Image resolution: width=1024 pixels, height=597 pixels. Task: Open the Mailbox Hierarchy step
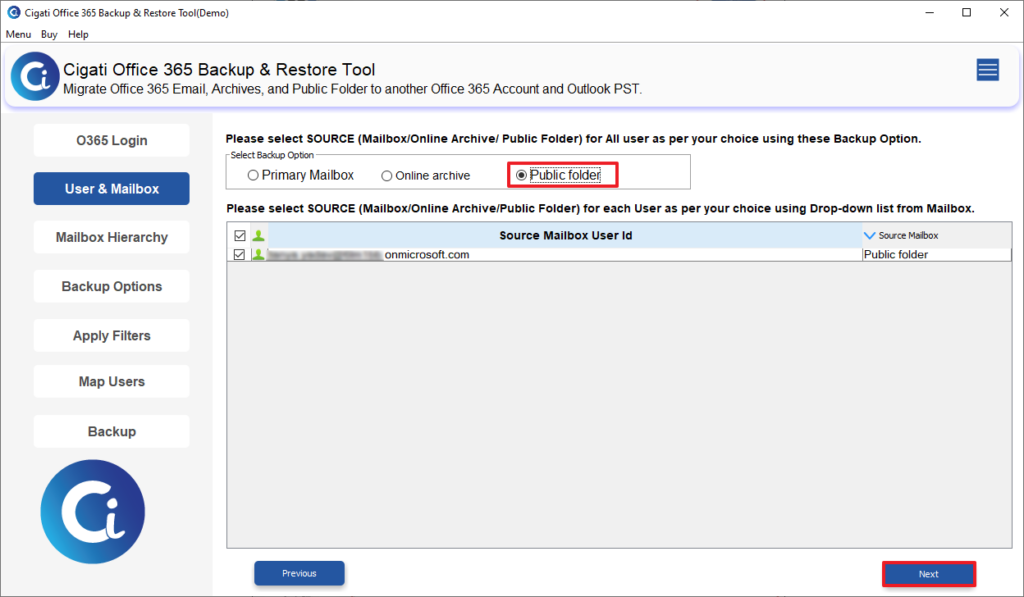click(x=112, y=237)
